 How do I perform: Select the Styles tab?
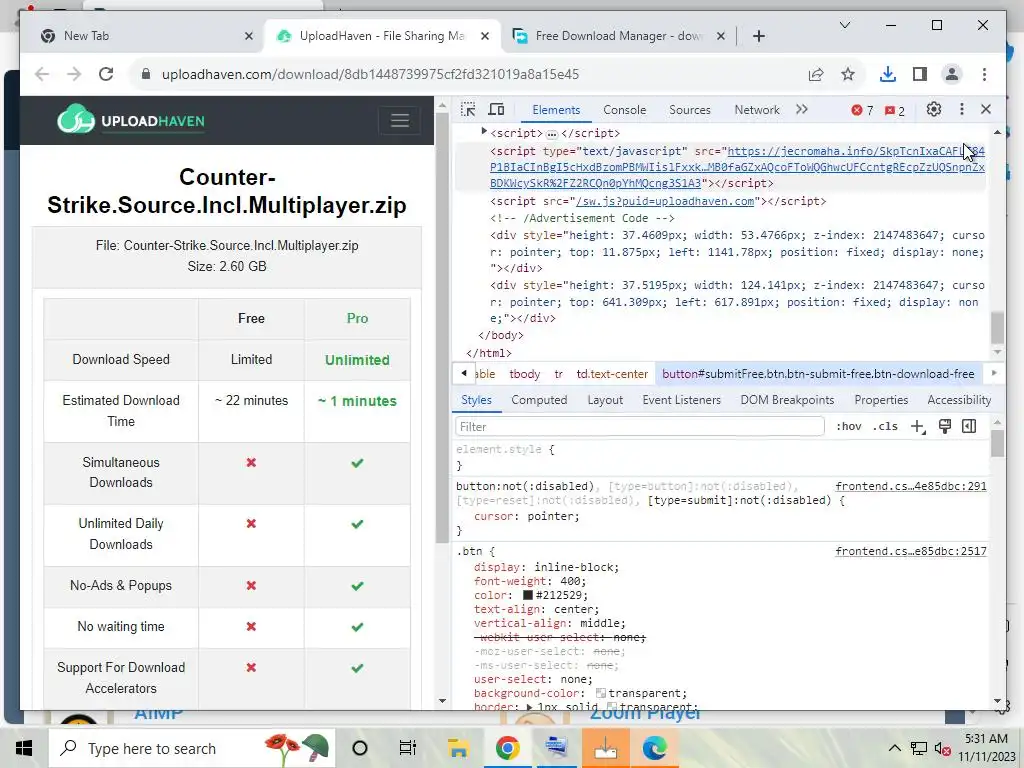click(x=476, y=400)
